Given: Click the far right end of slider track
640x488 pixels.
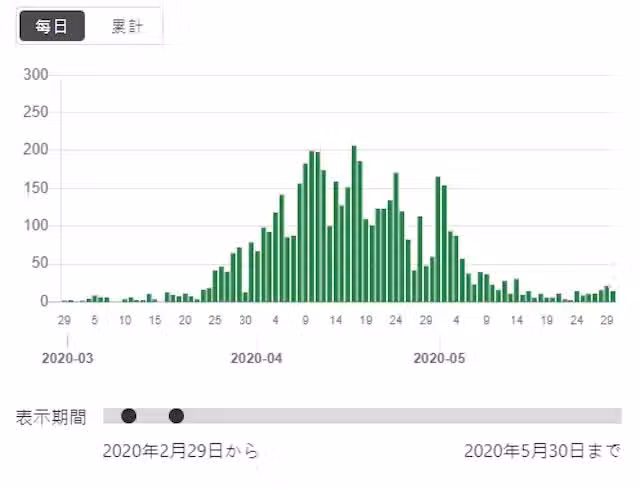Looking at the screenshot, I should 616,416.
